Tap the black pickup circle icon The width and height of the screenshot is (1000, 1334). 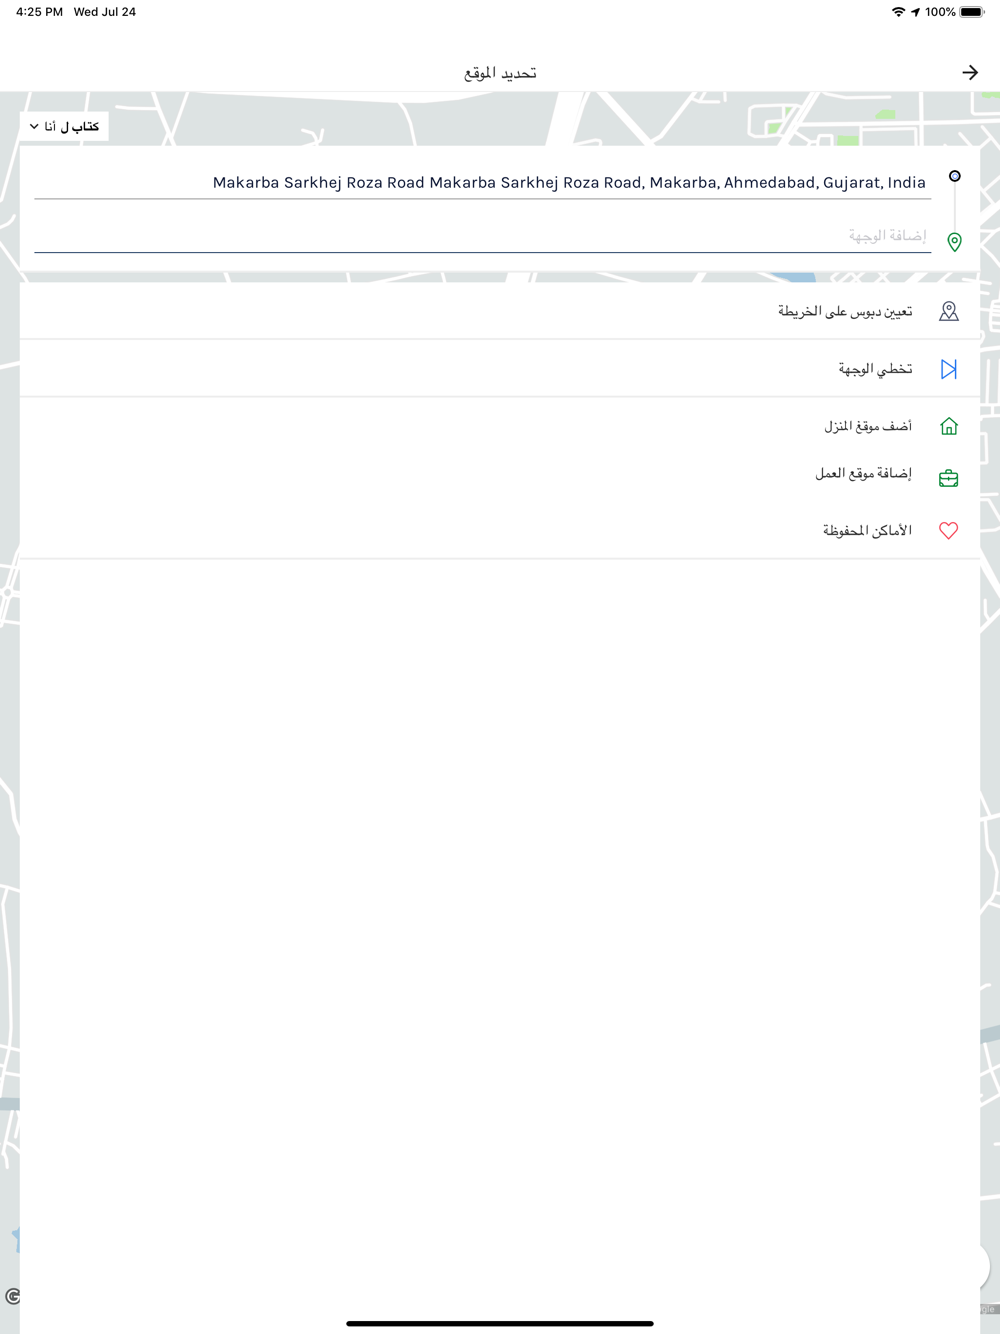click(x=955, y=176)
